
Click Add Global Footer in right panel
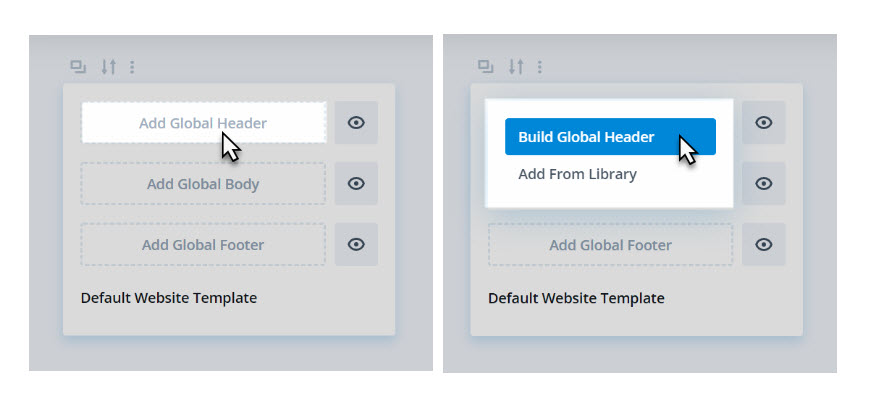[611, 245]
